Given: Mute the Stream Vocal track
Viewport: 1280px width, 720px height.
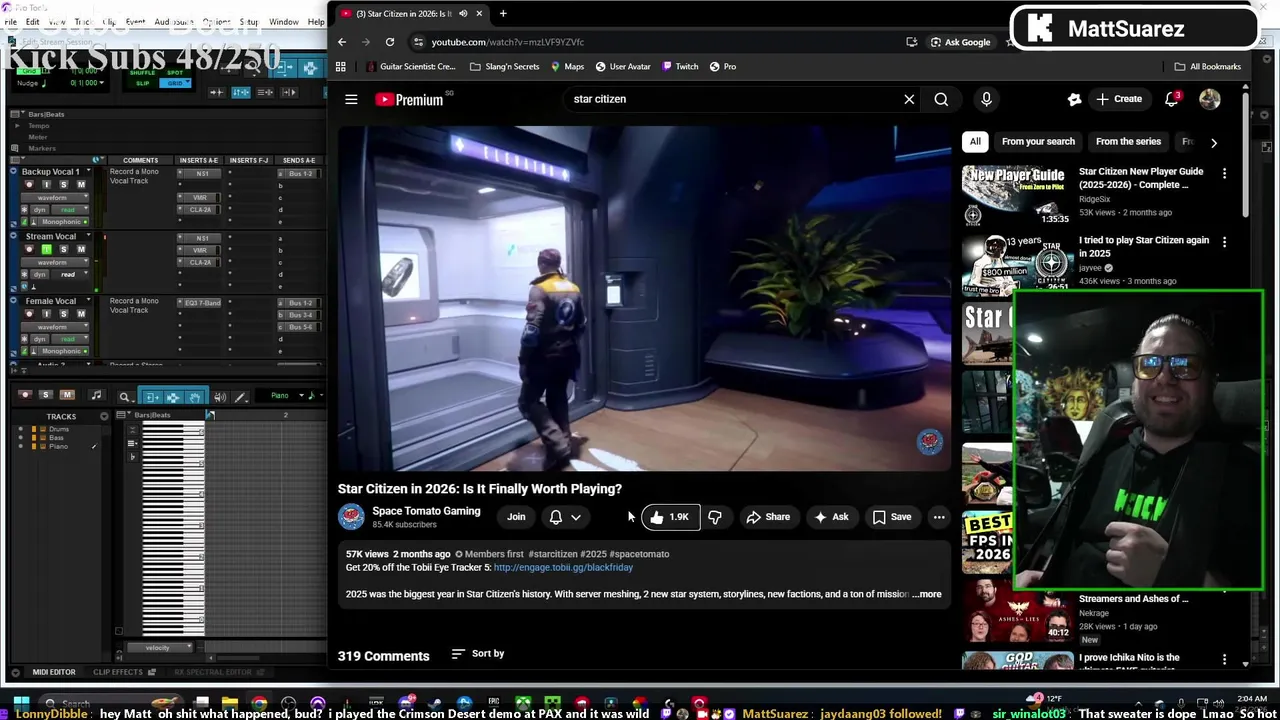Looking at the screenshot, I should pyautogui.click(x=81, y=249).
